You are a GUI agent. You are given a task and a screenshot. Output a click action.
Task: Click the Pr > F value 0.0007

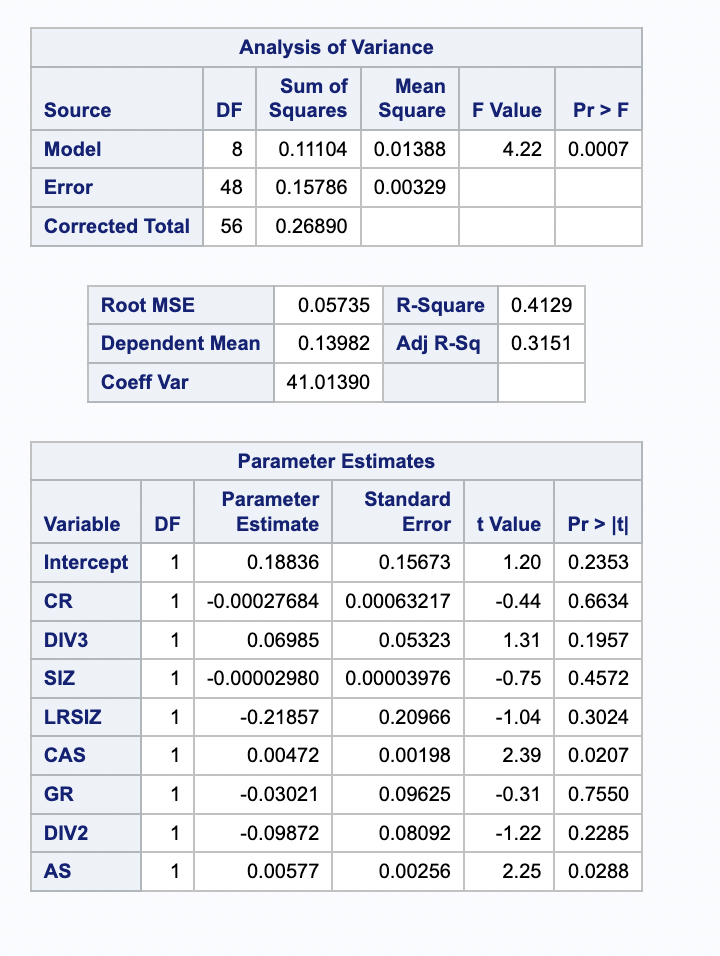[x=598, y=149]
